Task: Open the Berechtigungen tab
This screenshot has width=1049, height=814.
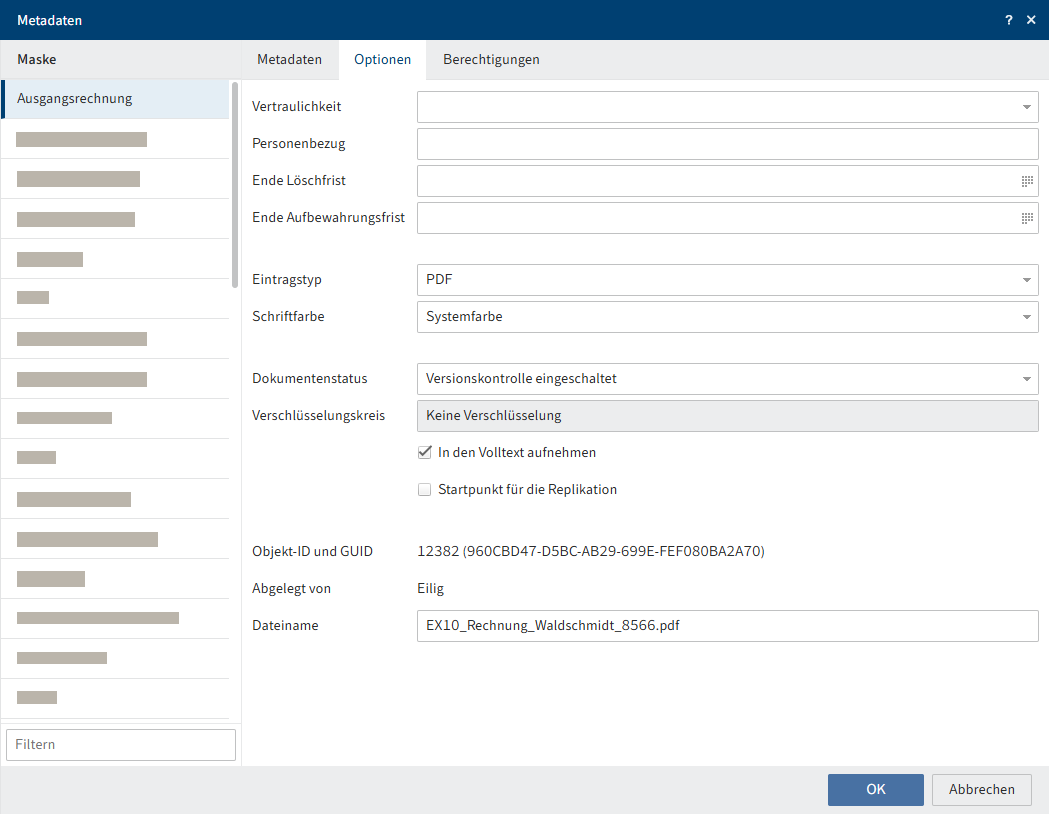Action: [491, 59]
